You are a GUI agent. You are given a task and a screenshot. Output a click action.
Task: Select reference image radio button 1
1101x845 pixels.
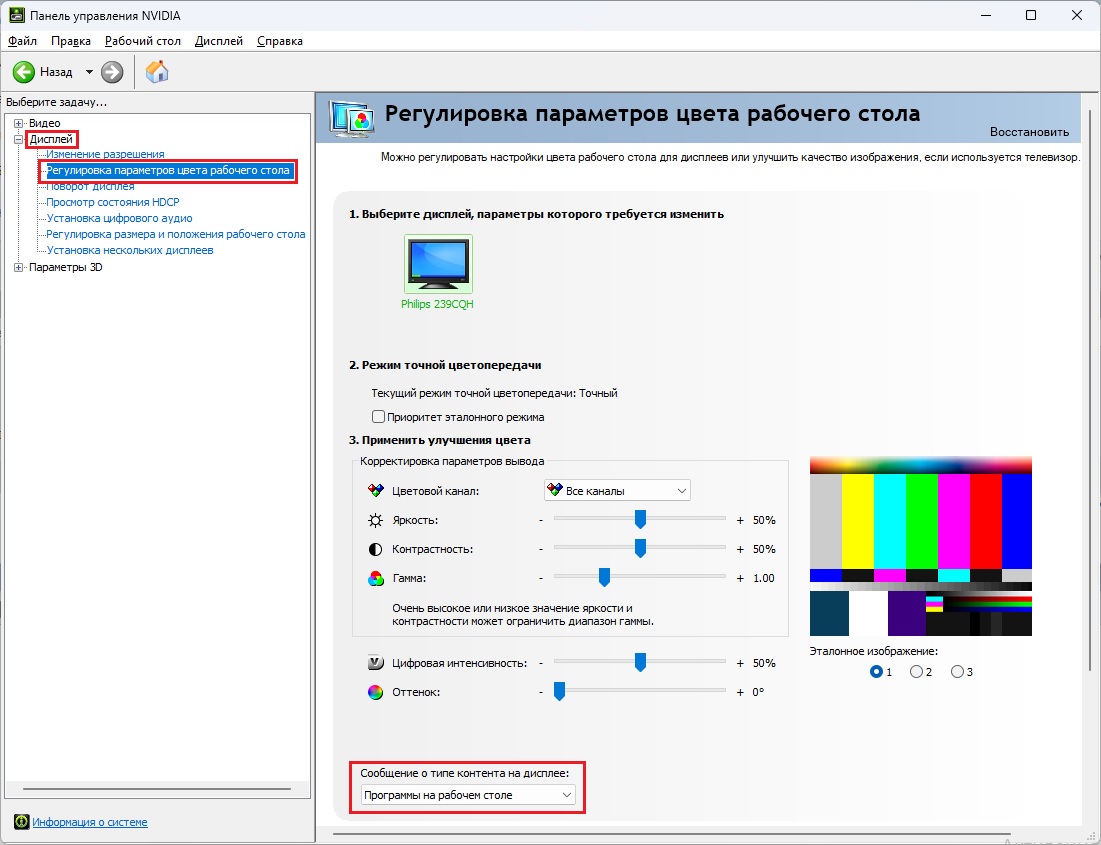click(876, 672)
